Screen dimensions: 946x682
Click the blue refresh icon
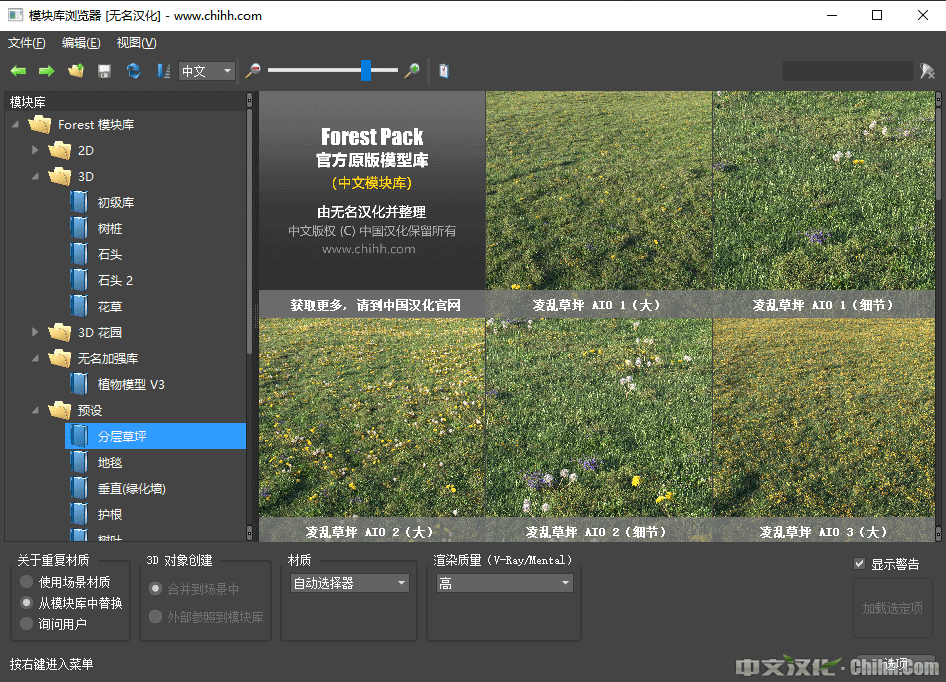click(133, 71)
